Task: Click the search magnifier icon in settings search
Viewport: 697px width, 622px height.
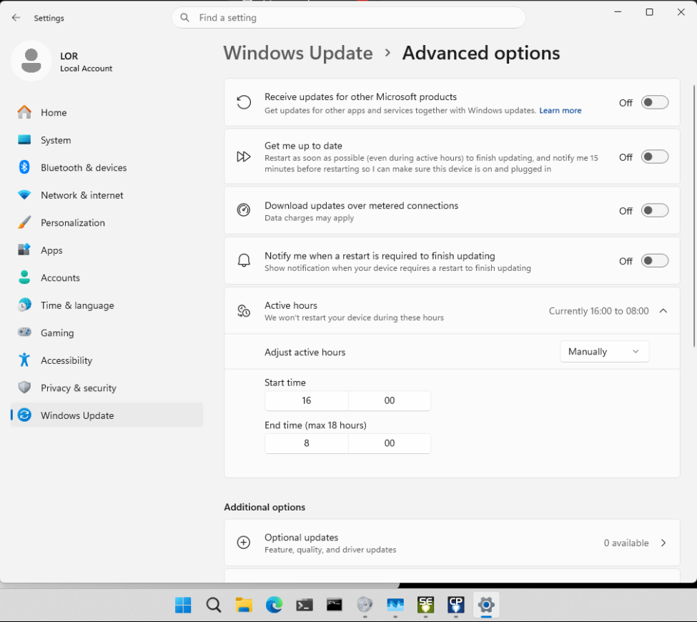Action: [184, 18]
